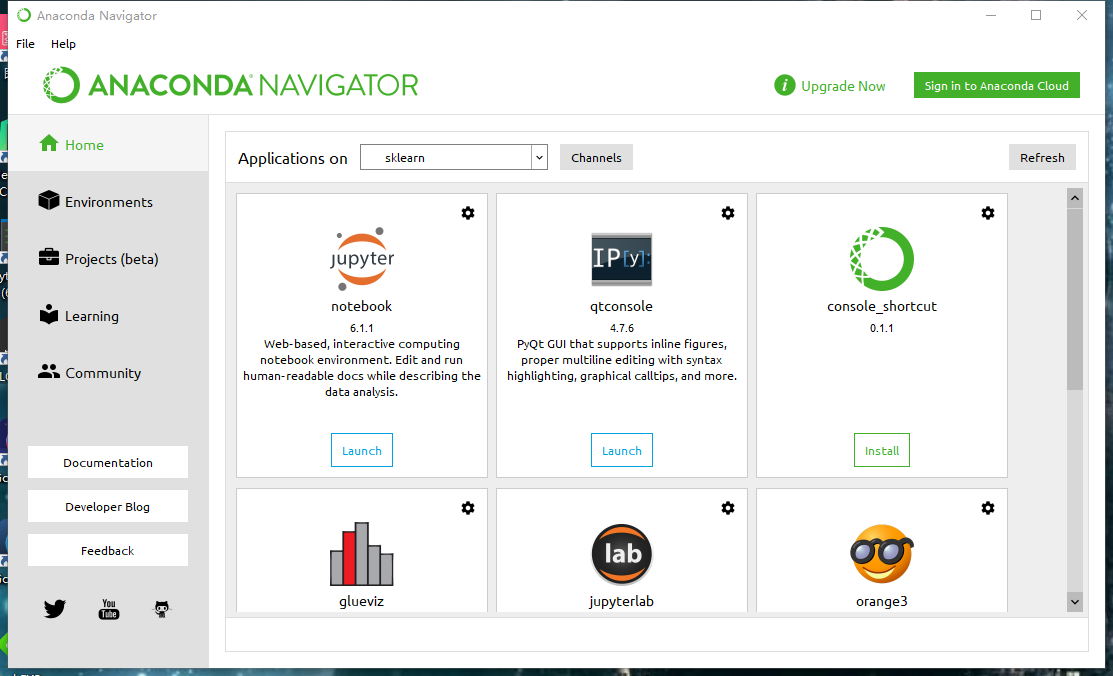Click the Jupyter notebook logo
The image size is (1113, 676).
coord(362,258)
